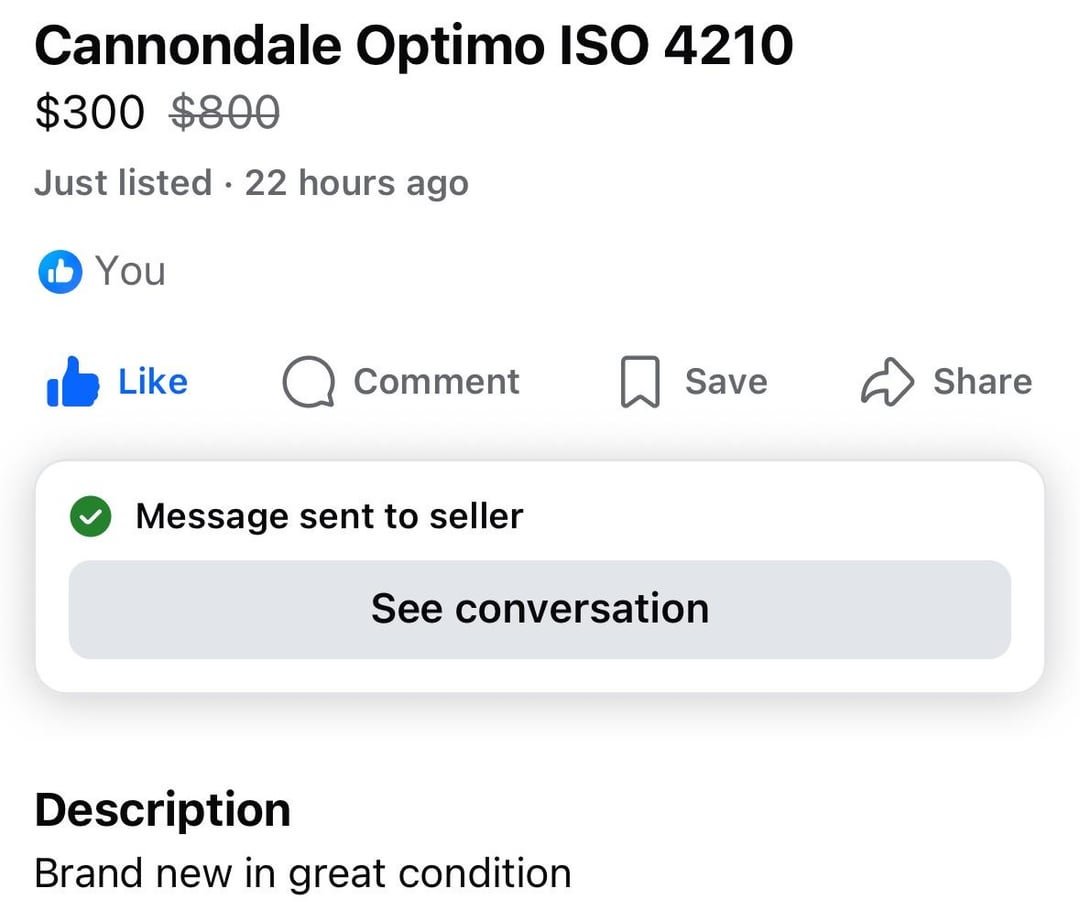This screenshot has width=1080, height=910.
Task: Click 'Brand new in great condition' description text
Action: pyautogui.click(x=302, y=873)
